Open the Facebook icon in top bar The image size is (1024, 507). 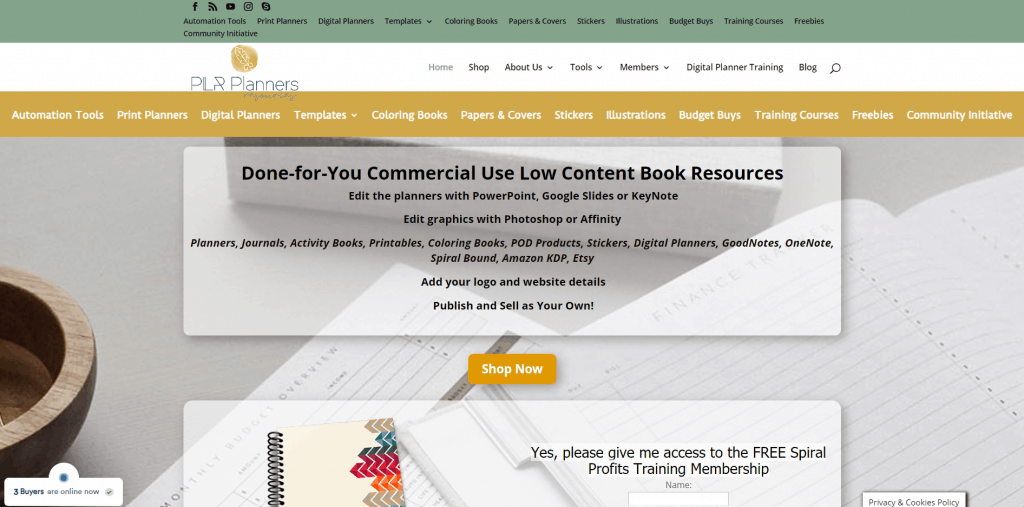point(195,7)
